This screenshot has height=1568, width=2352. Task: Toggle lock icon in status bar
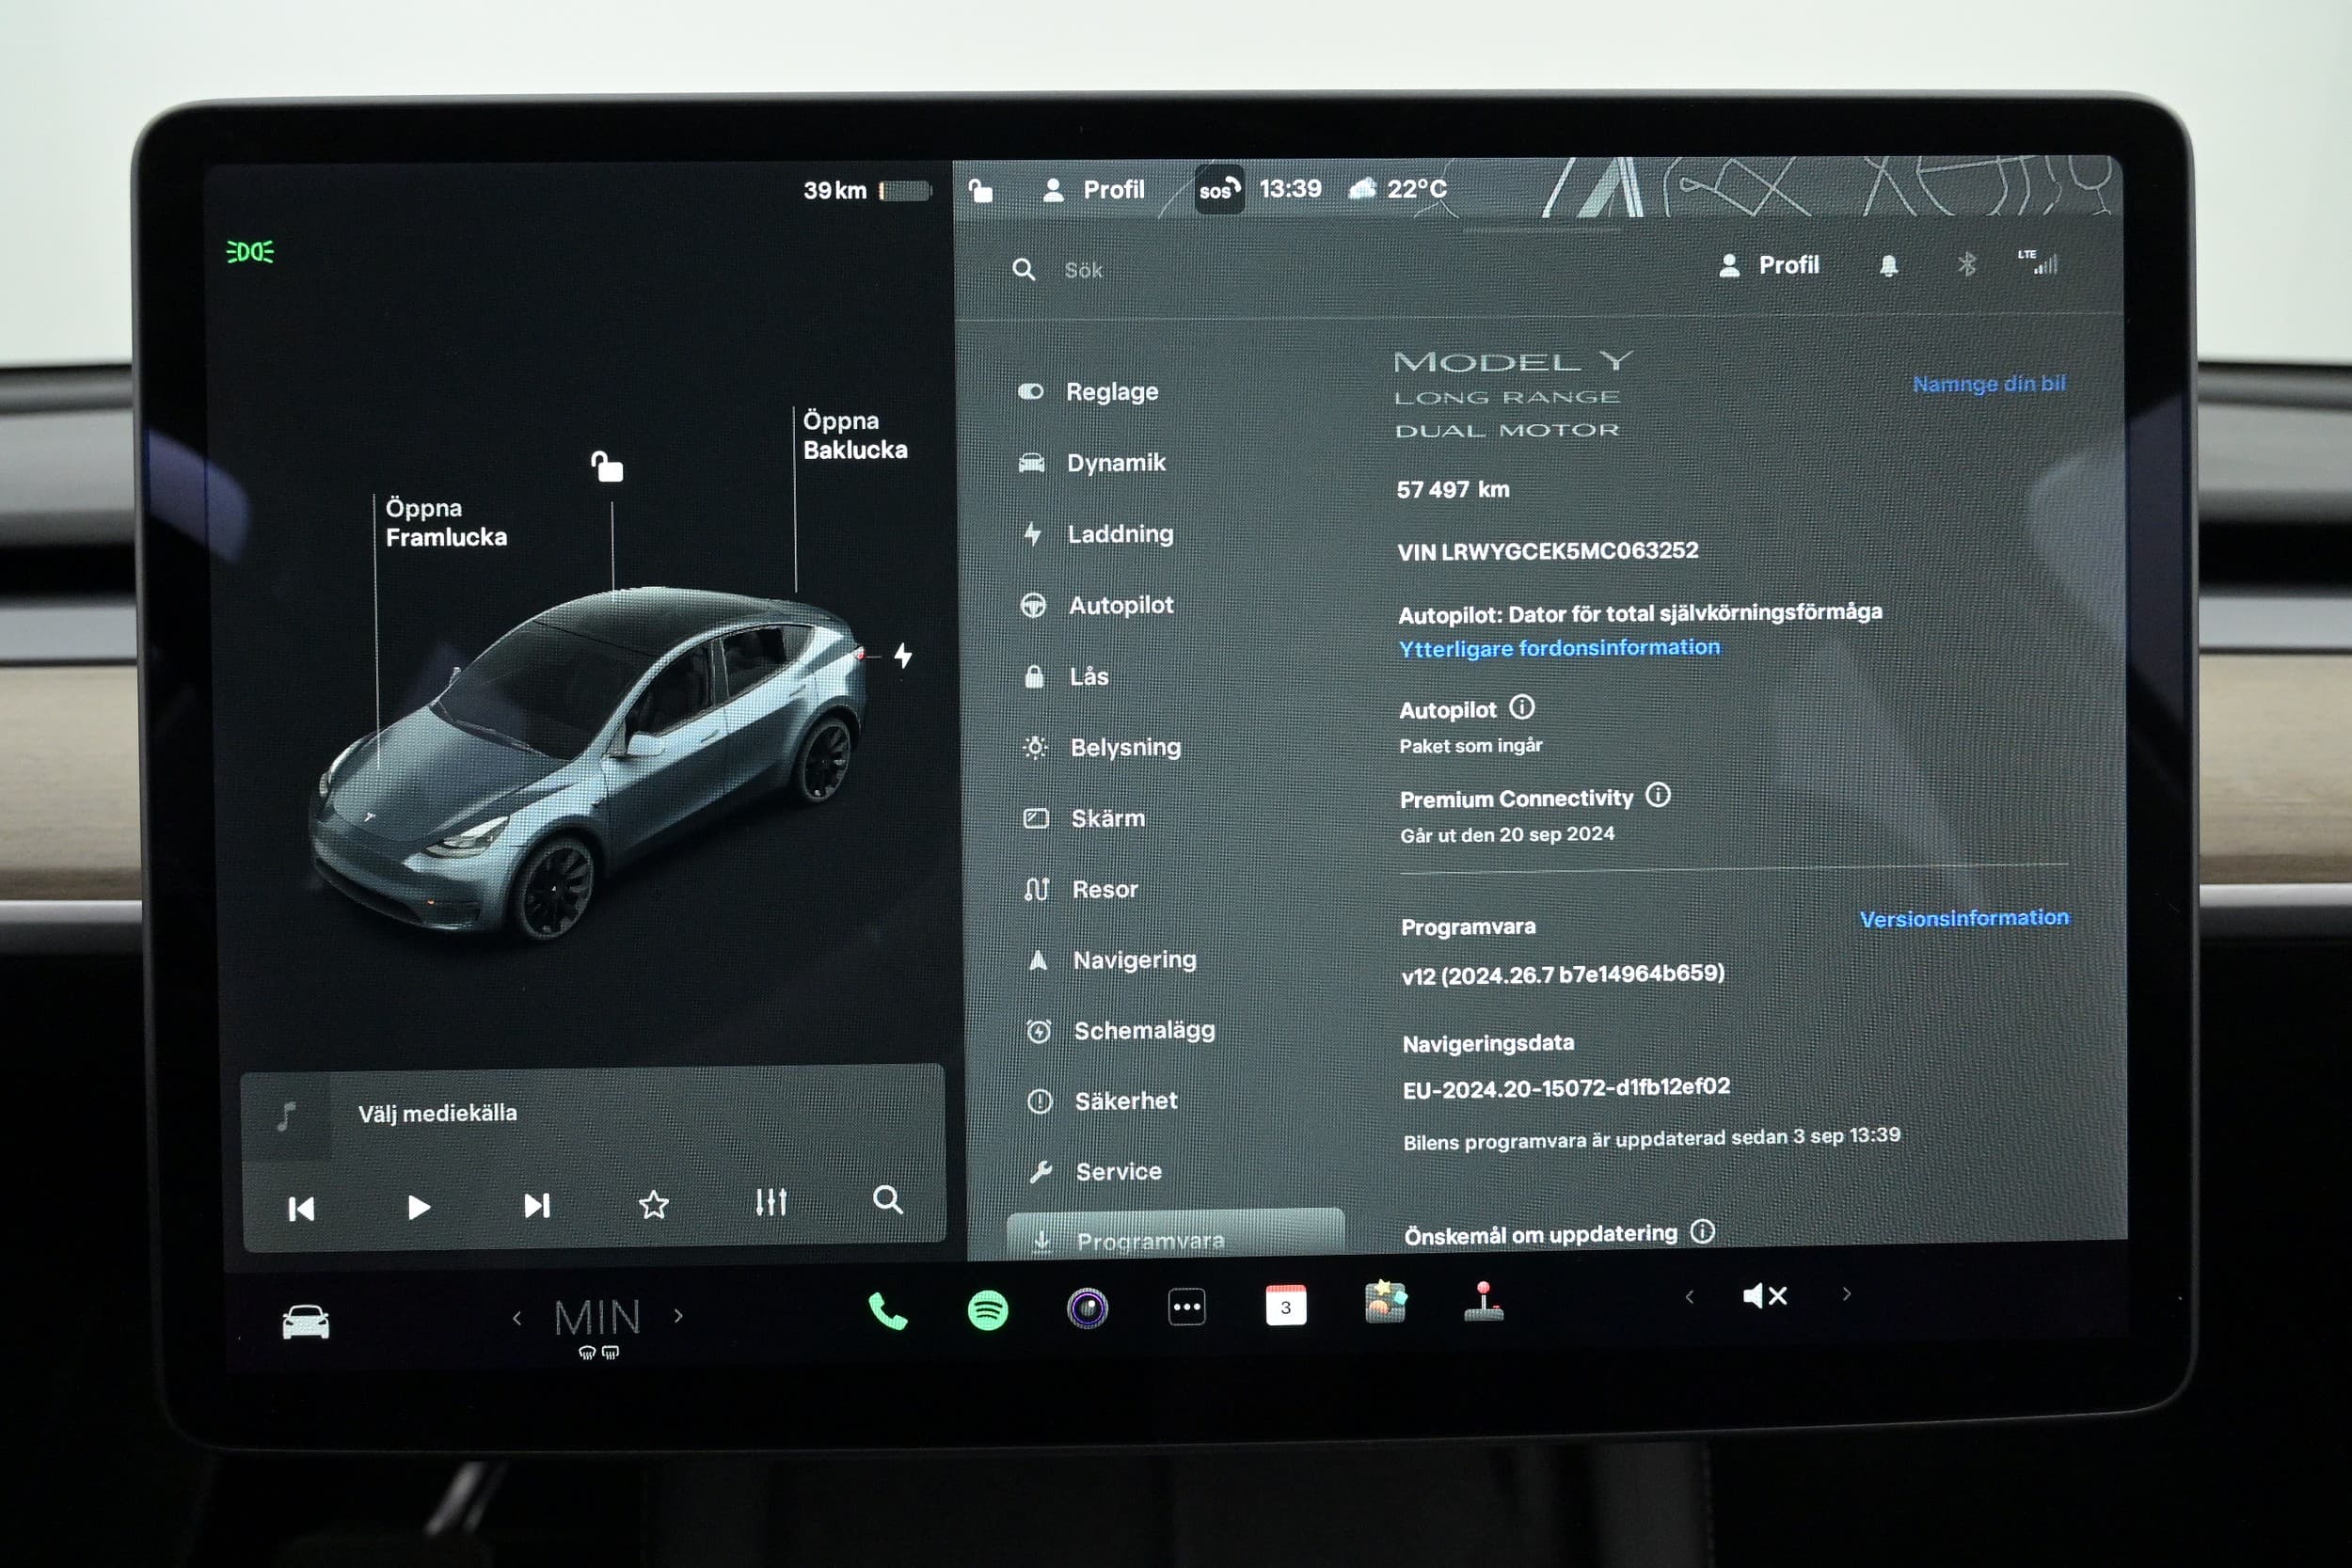(981, 190)
